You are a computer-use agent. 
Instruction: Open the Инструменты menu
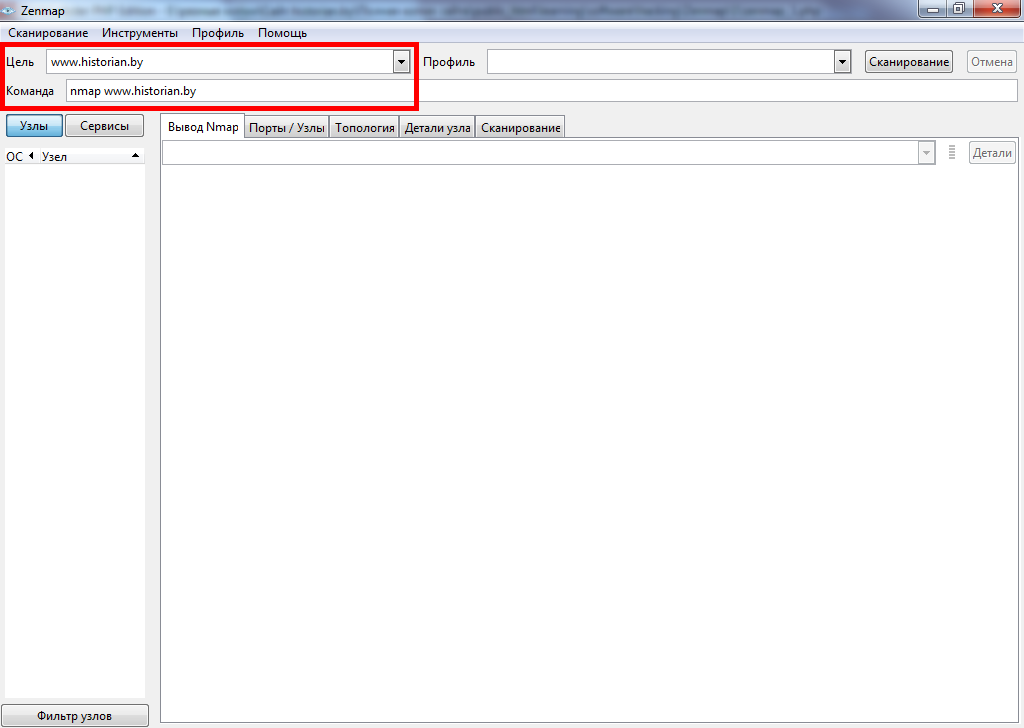[x=140, y=33]
